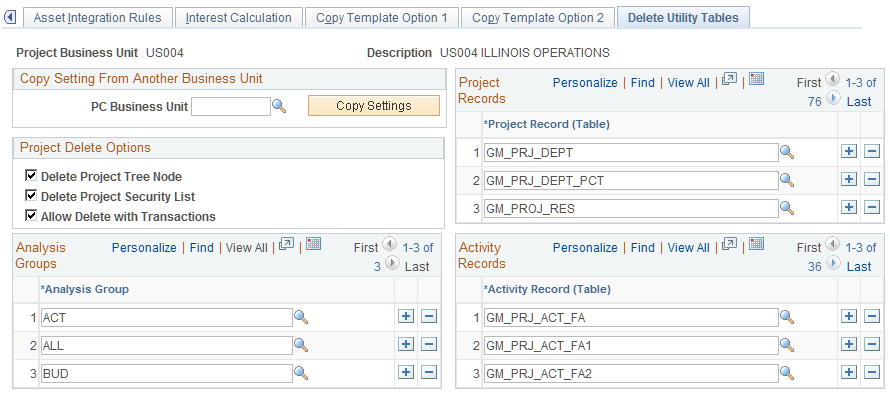This screenshot has width=890, height=396.
Task: Click the ACT analysis group field
Action: (x=166, y=318)
